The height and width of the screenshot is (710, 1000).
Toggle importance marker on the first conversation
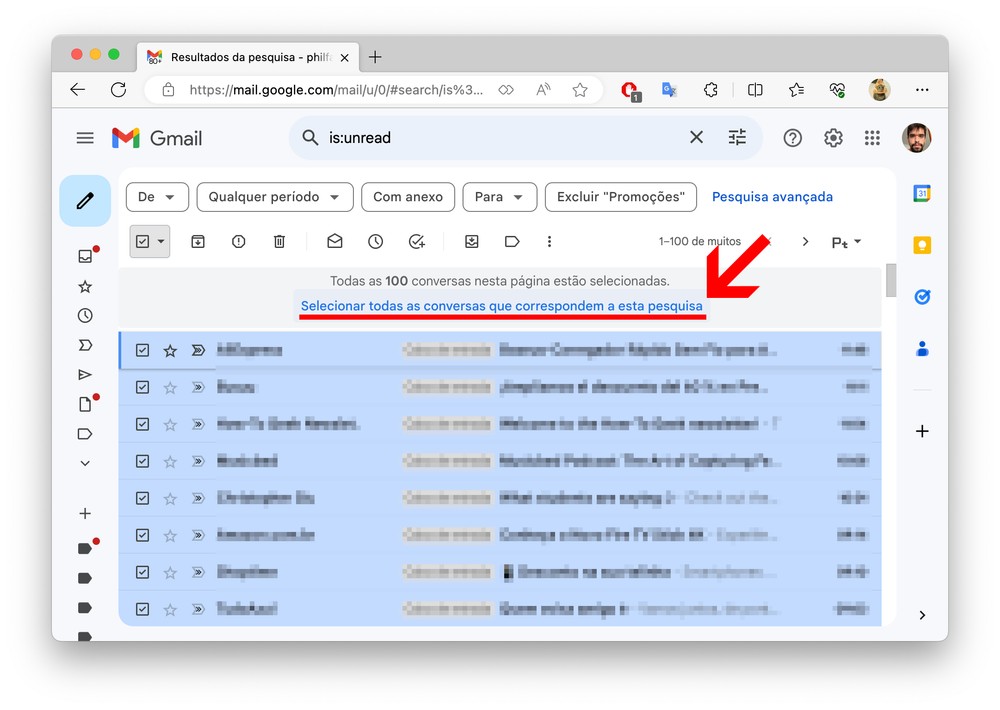point(198,350)
